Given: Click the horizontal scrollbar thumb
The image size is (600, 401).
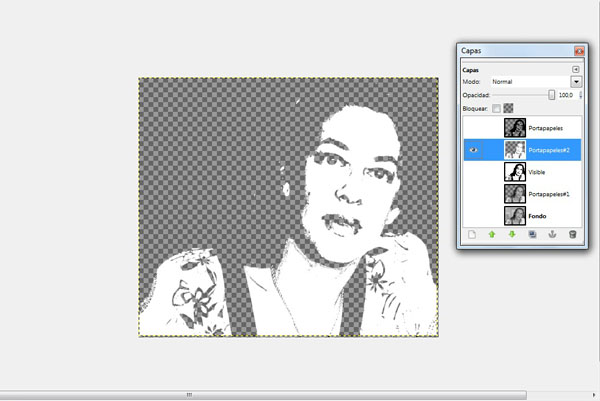Looking at the screenshot, I should click(x=263, y=394).
